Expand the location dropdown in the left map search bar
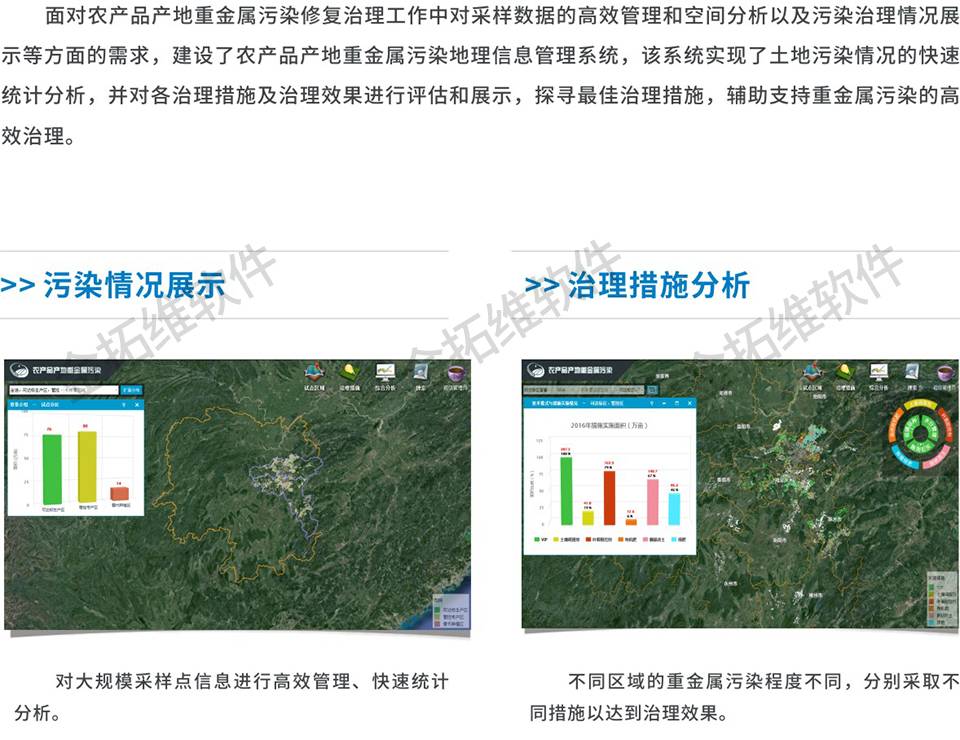 click(x=114, y=390)
